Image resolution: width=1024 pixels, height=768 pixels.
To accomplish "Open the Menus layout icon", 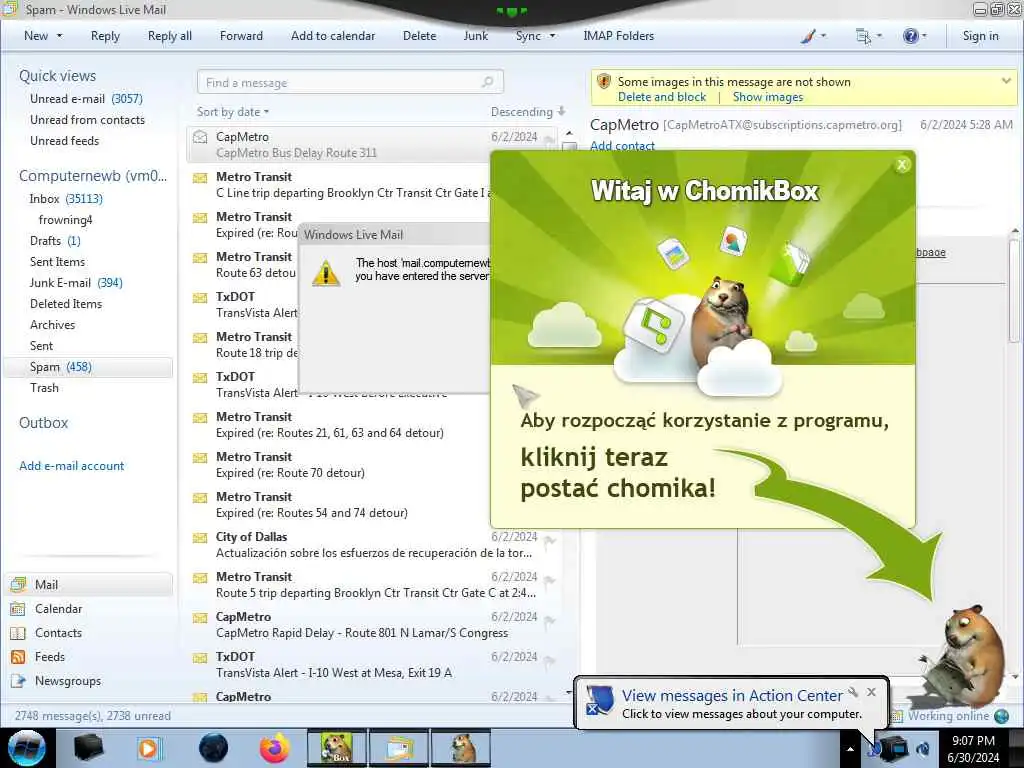I will pos(863,36).
